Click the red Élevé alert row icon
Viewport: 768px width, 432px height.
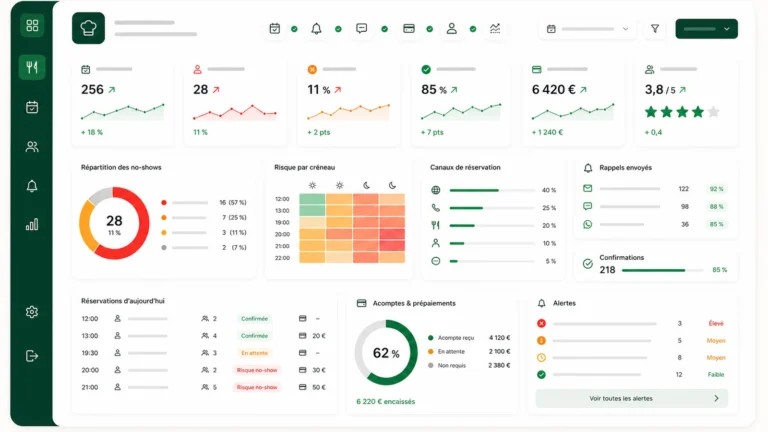pos(541,323)
